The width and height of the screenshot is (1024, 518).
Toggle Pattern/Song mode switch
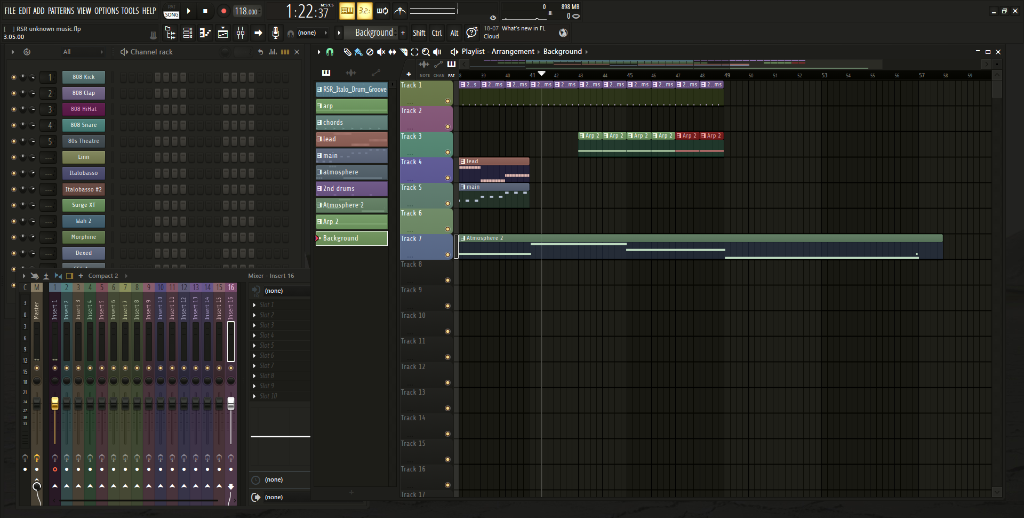(171, 11)
